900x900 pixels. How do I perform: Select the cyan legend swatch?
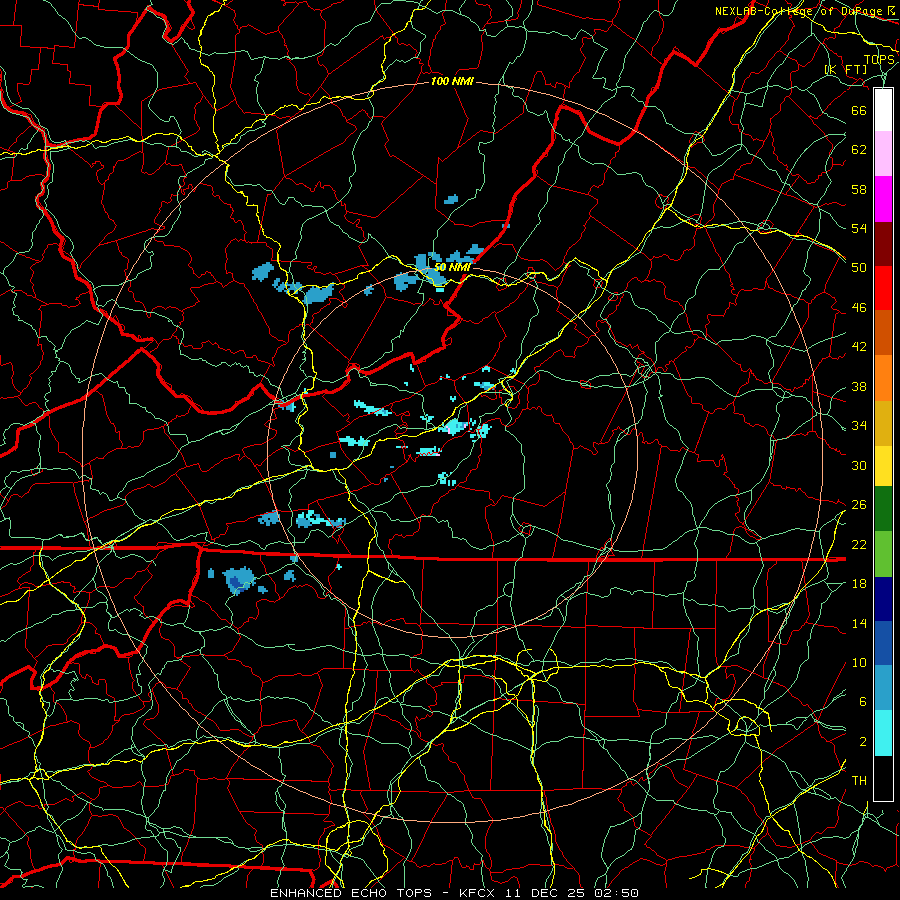883,733
